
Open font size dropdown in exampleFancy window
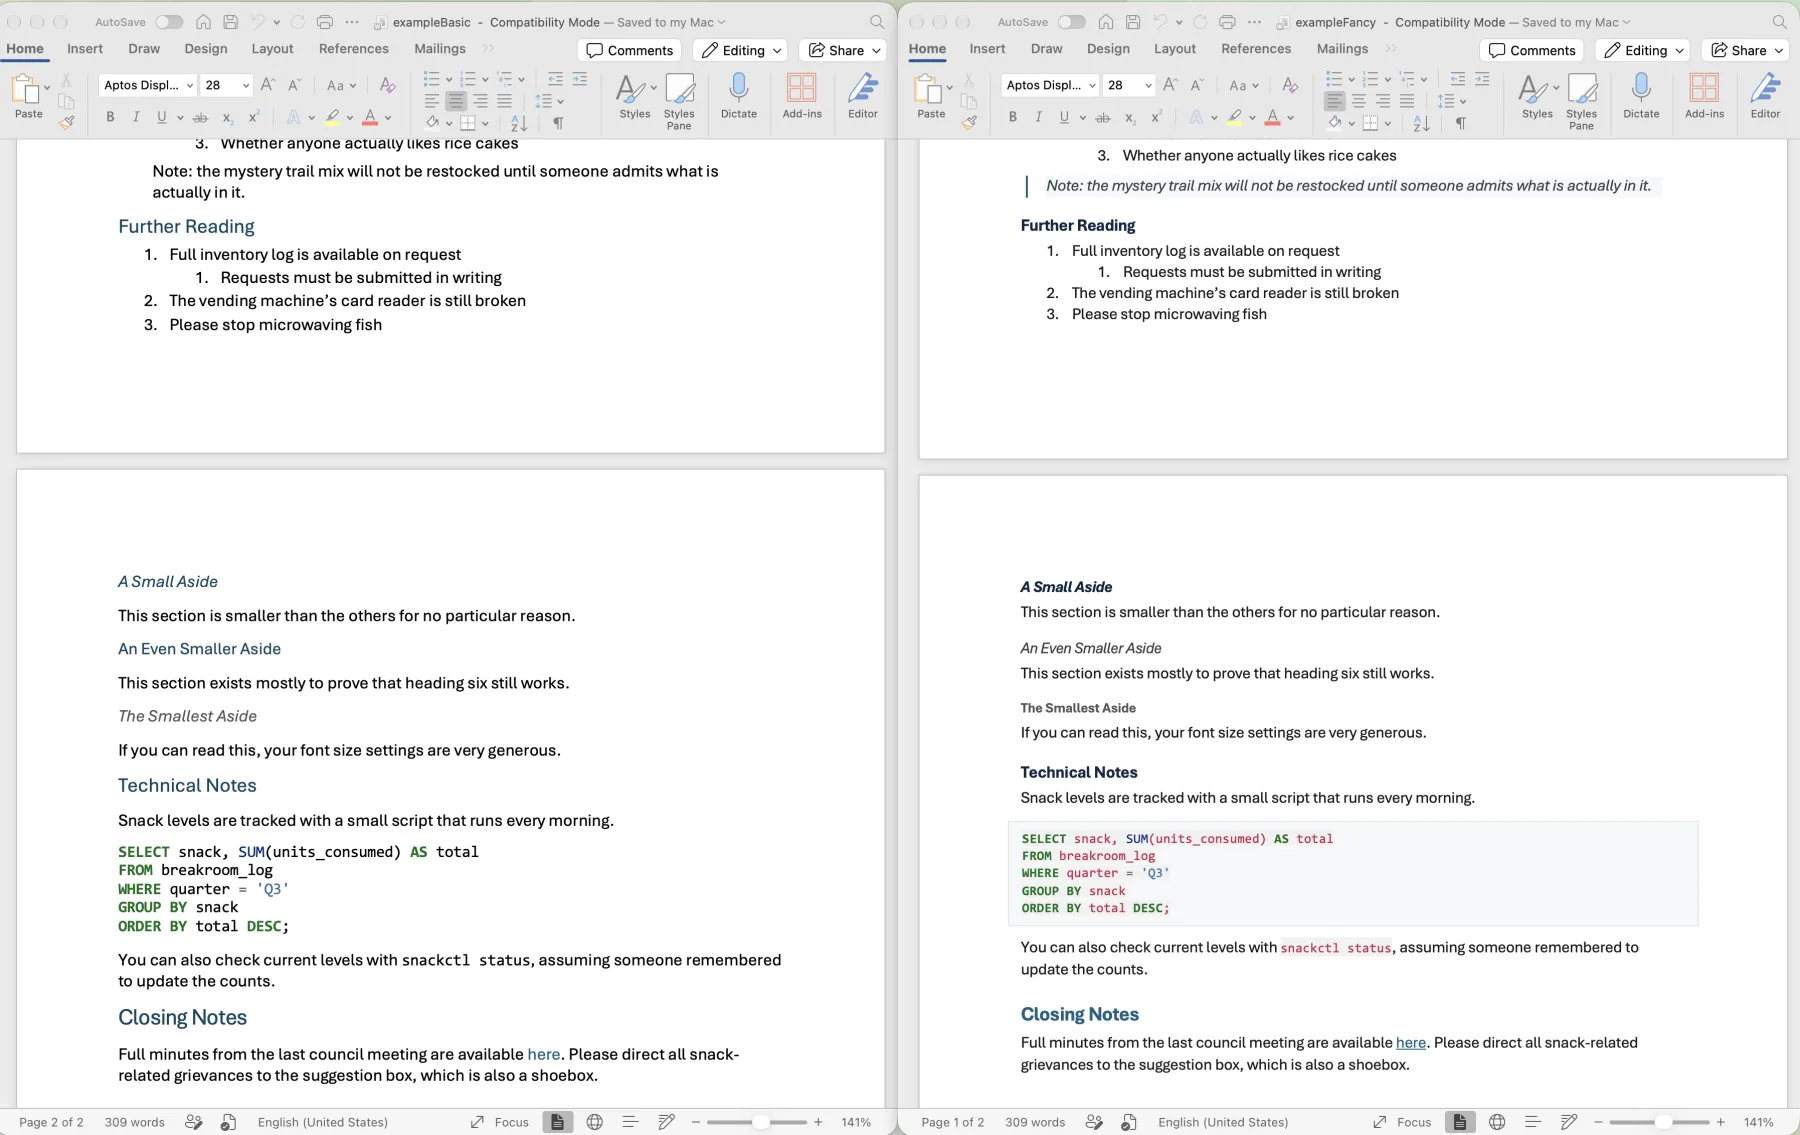[x=1148, y=85]
